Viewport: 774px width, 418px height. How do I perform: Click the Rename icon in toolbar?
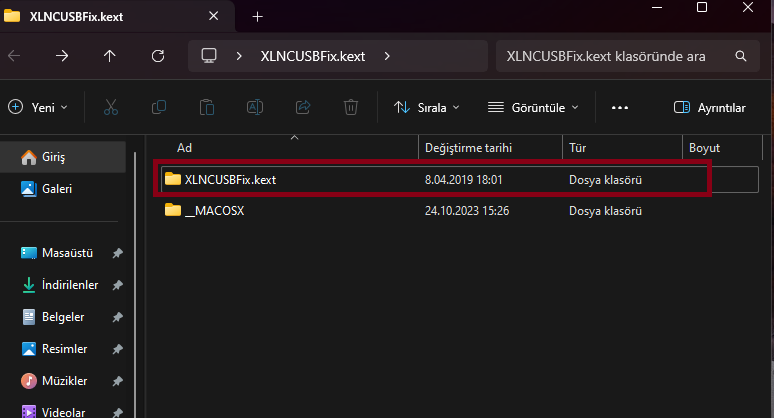255,107
